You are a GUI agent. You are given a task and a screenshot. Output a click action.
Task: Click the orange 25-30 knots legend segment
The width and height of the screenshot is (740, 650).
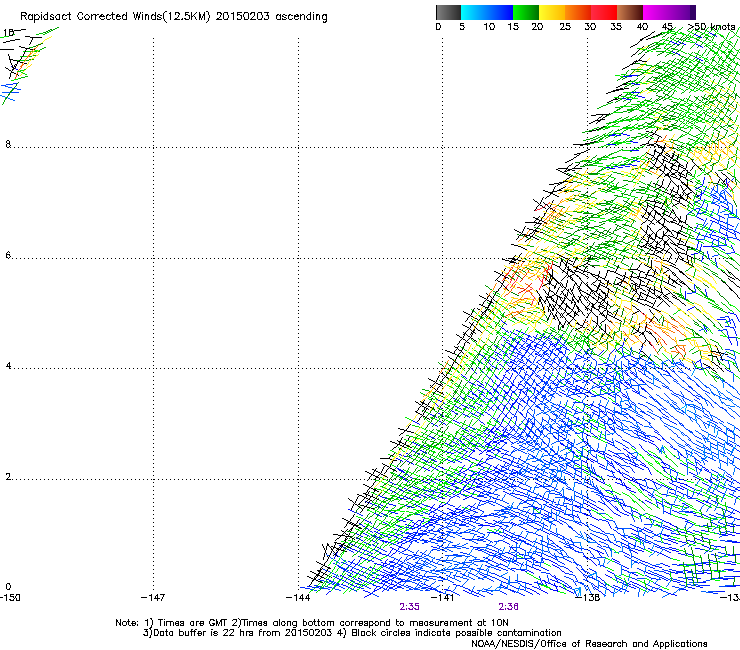tap(578, 12)
